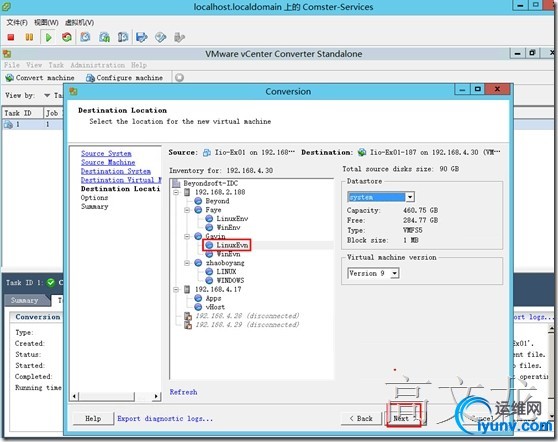Click the Task ID column header
The height and width of the screenshot is (442, 558).
[23, 113]
